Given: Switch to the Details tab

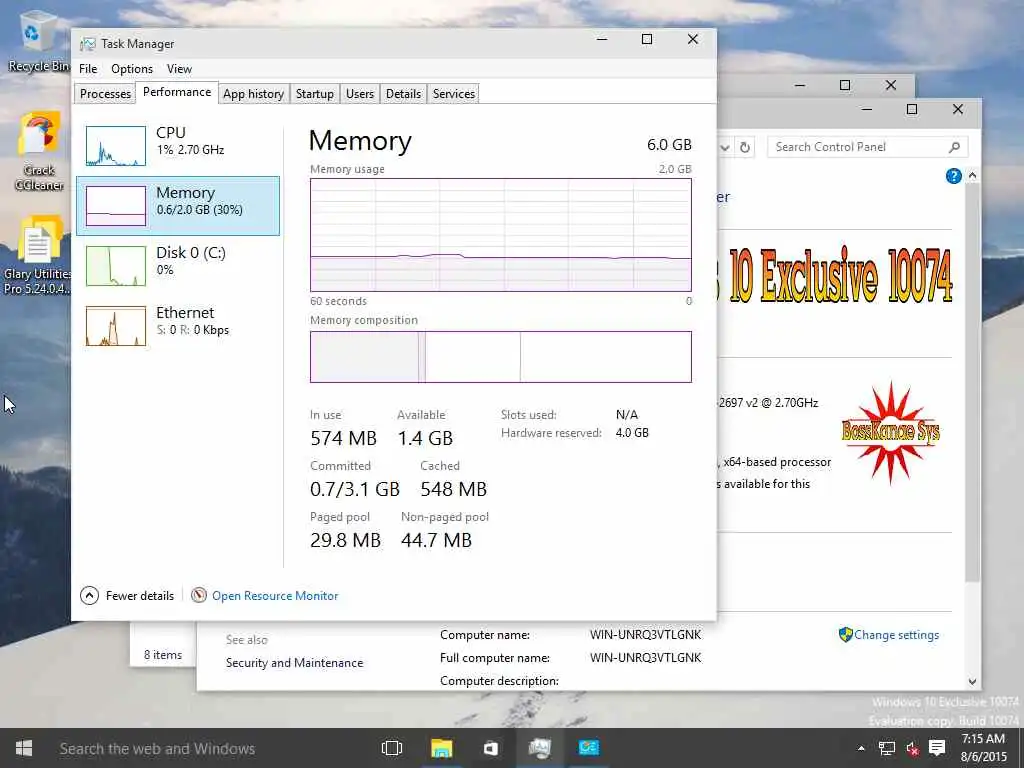Looking at the screenshot, I should pos(404,94).
